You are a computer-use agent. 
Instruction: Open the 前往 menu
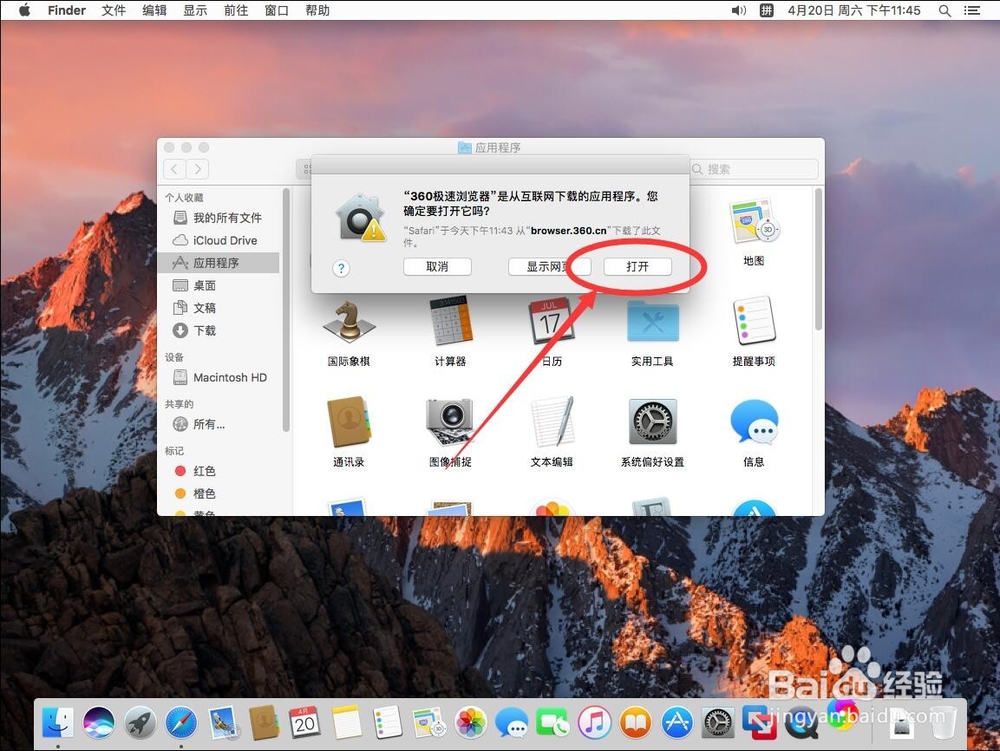[236, 10]
